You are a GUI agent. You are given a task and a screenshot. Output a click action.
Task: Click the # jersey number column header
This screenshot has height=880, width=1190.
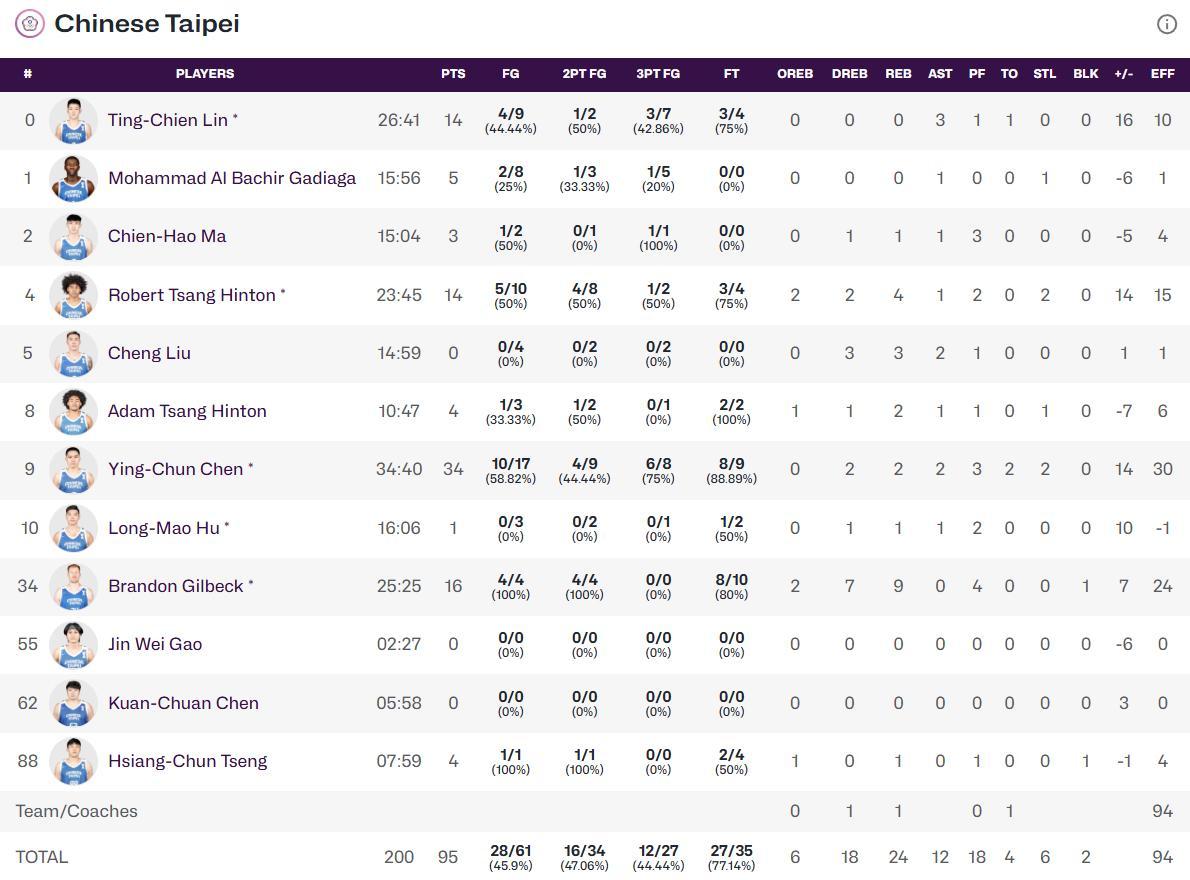[28, 74]
